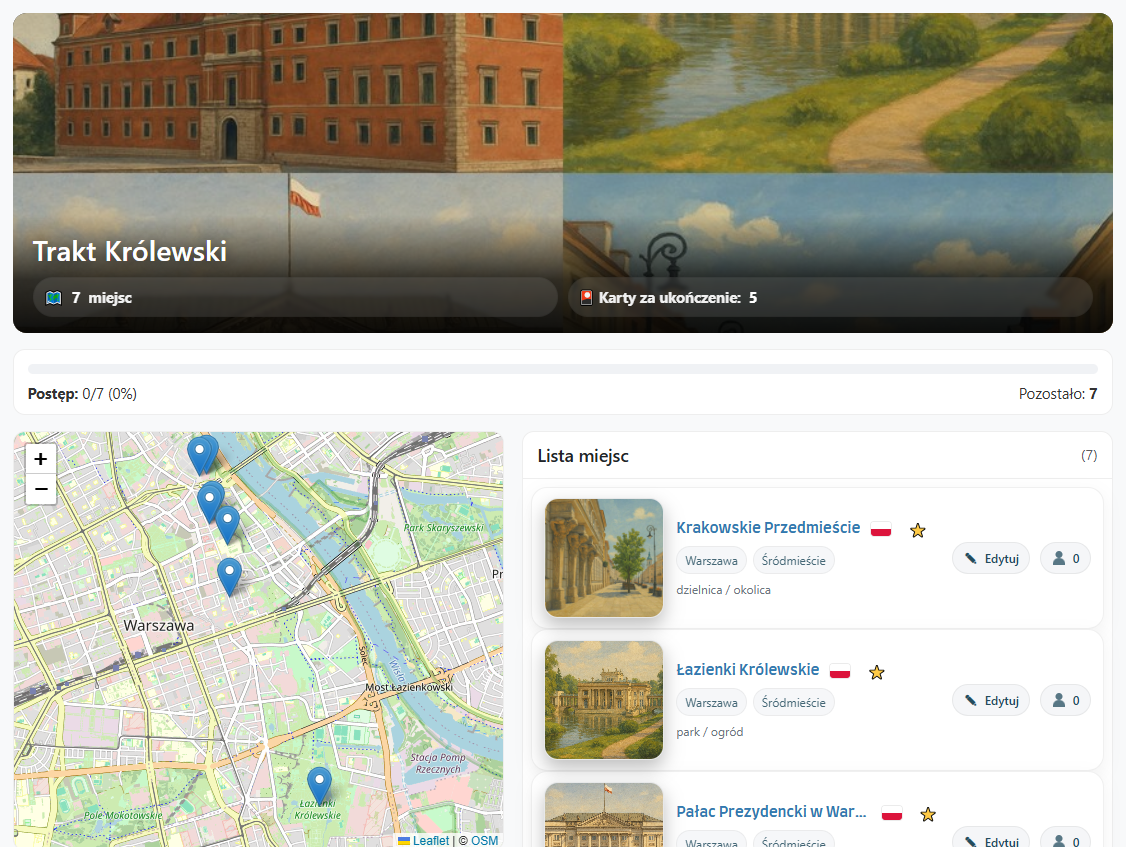Viewport: 1126px width, 847px height.
Task: Zoom in on the map with the plus control
Action: click(x=40, y=459)
